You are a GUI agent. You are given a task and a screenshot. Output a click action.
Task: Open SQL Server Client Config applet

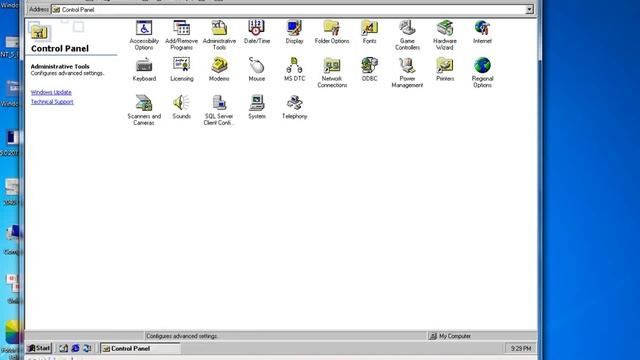click(x=219, y=110)
